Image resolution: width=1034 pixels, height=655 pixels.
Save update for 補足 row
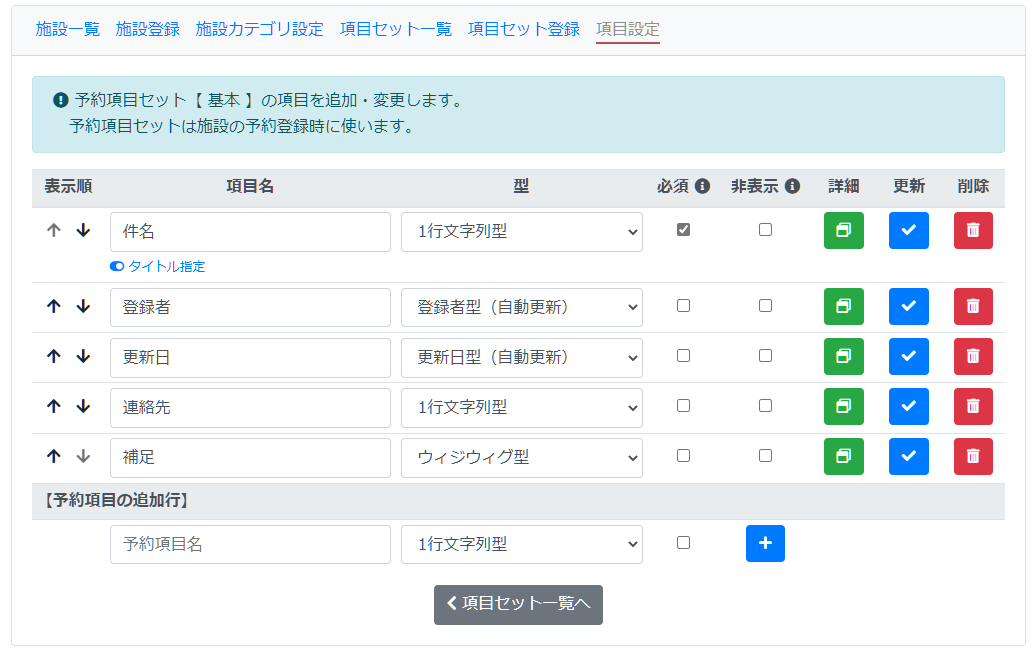[909, 456]
